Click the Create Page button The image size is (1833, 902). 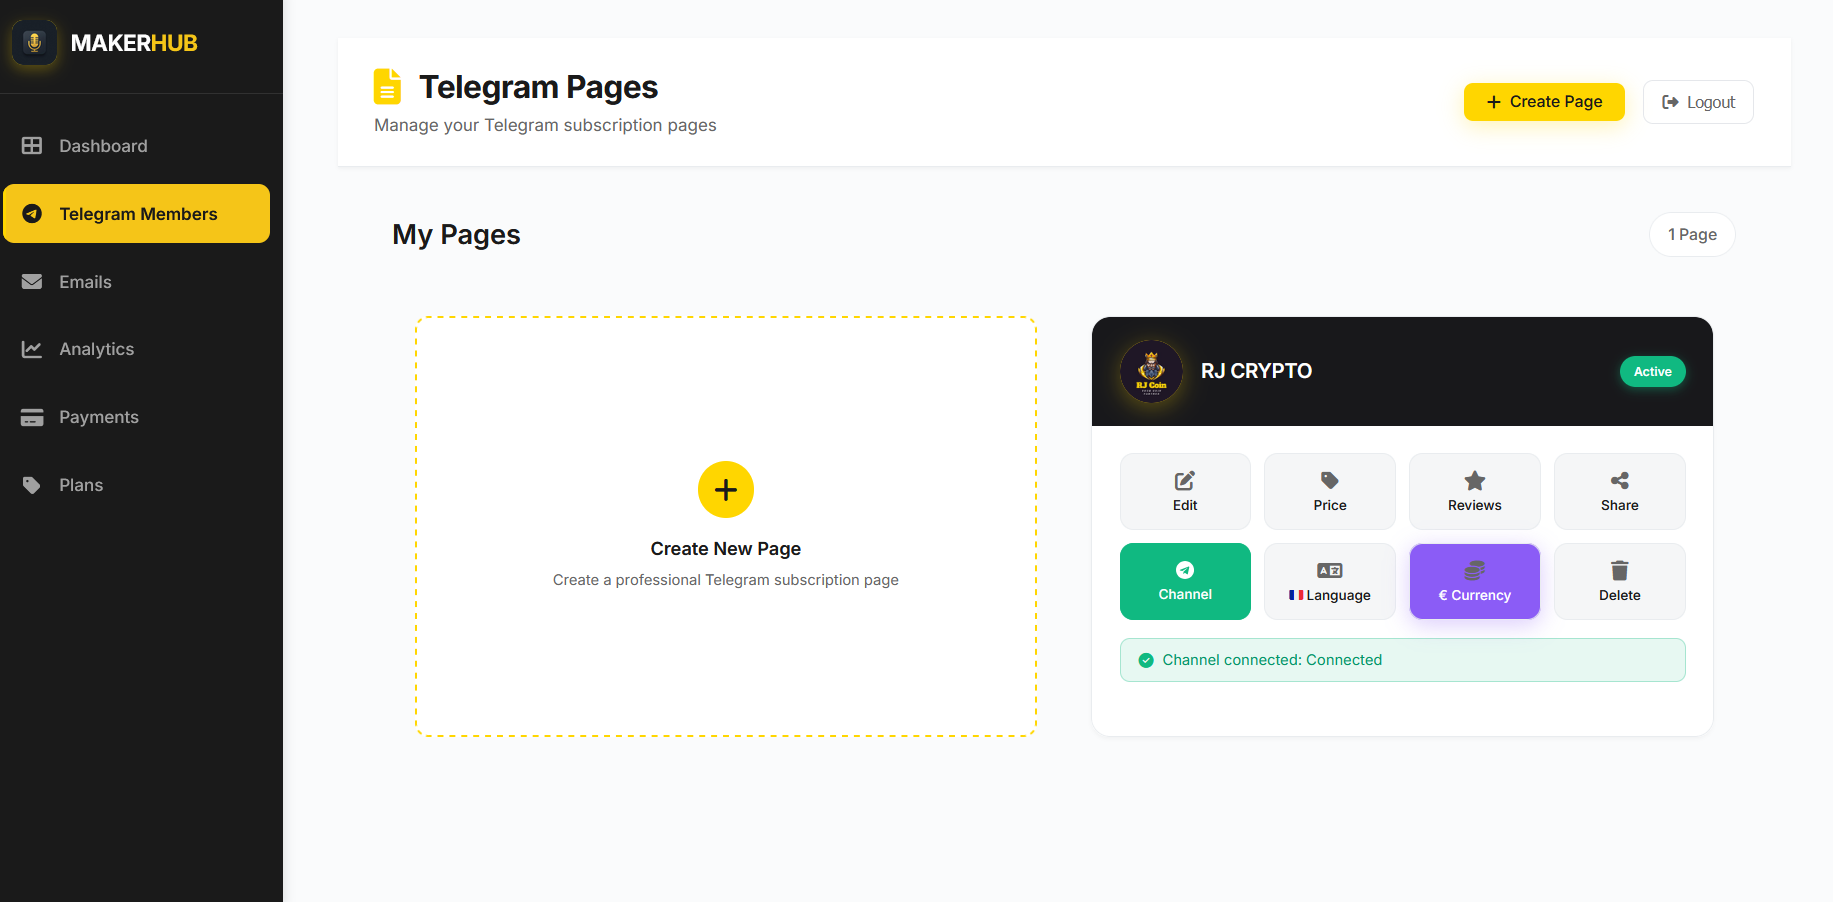1543,101
